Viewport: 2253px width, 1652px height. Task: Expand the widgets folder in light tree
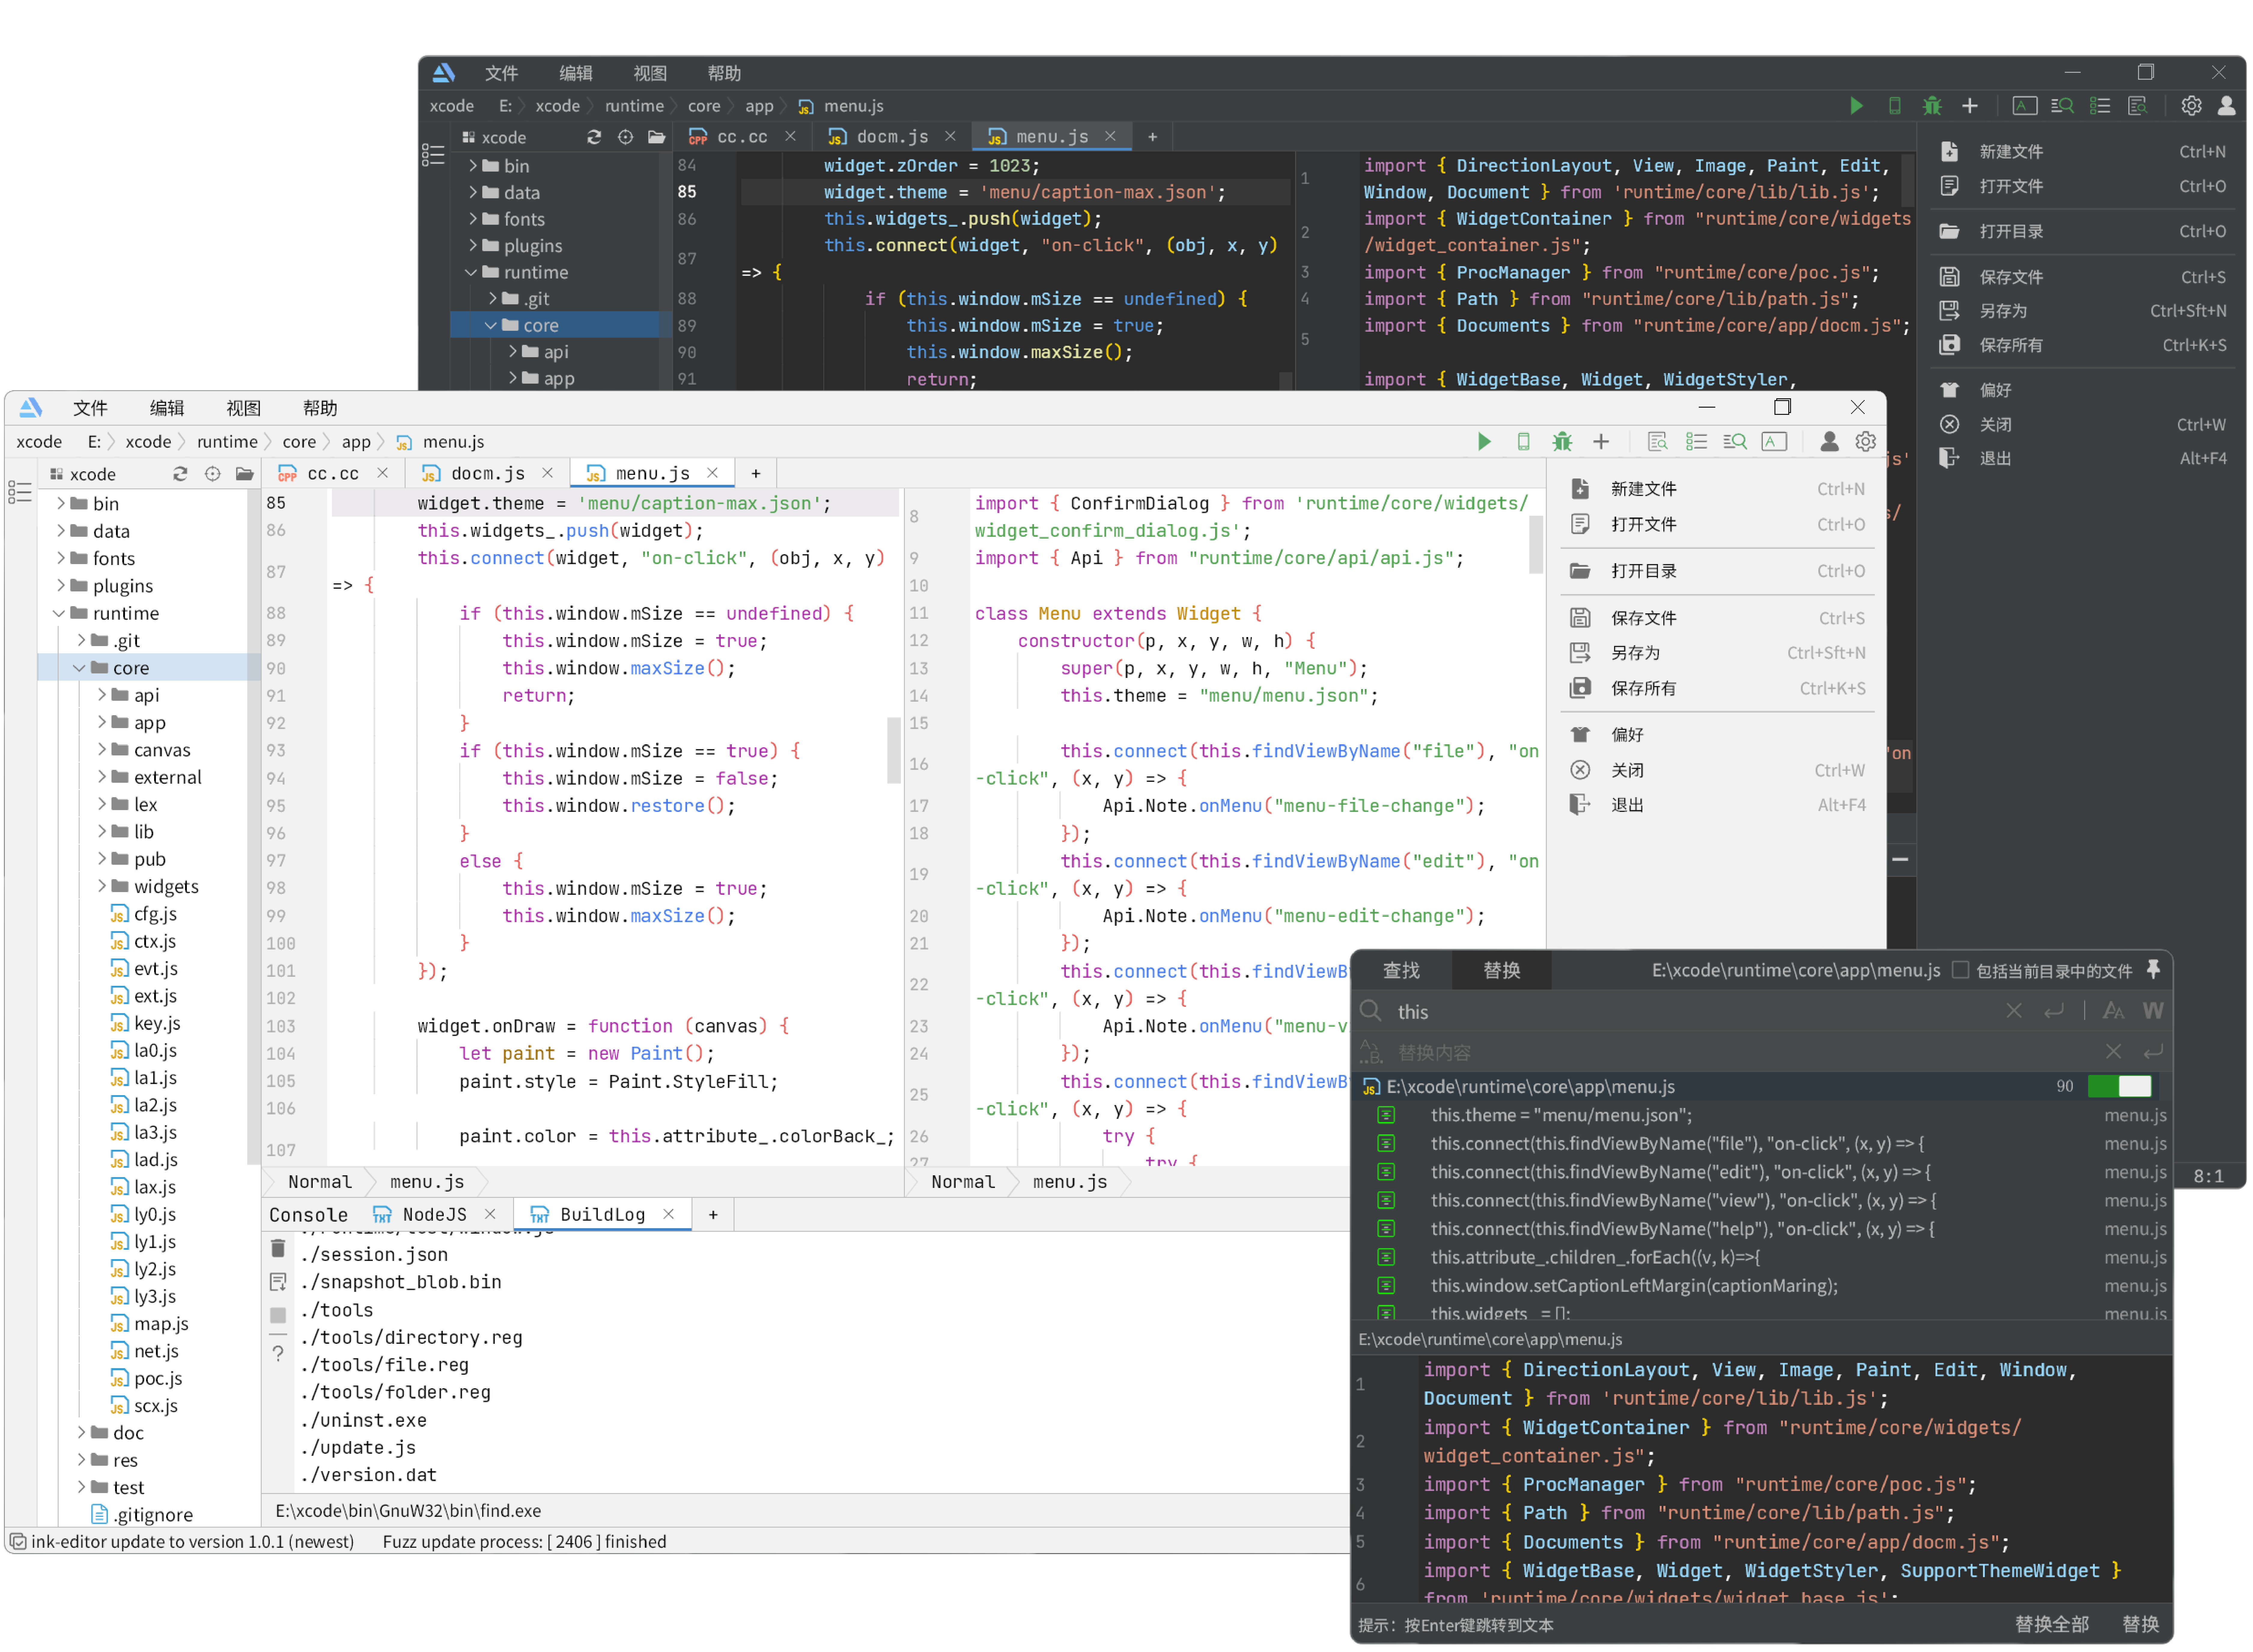point(102,886)
